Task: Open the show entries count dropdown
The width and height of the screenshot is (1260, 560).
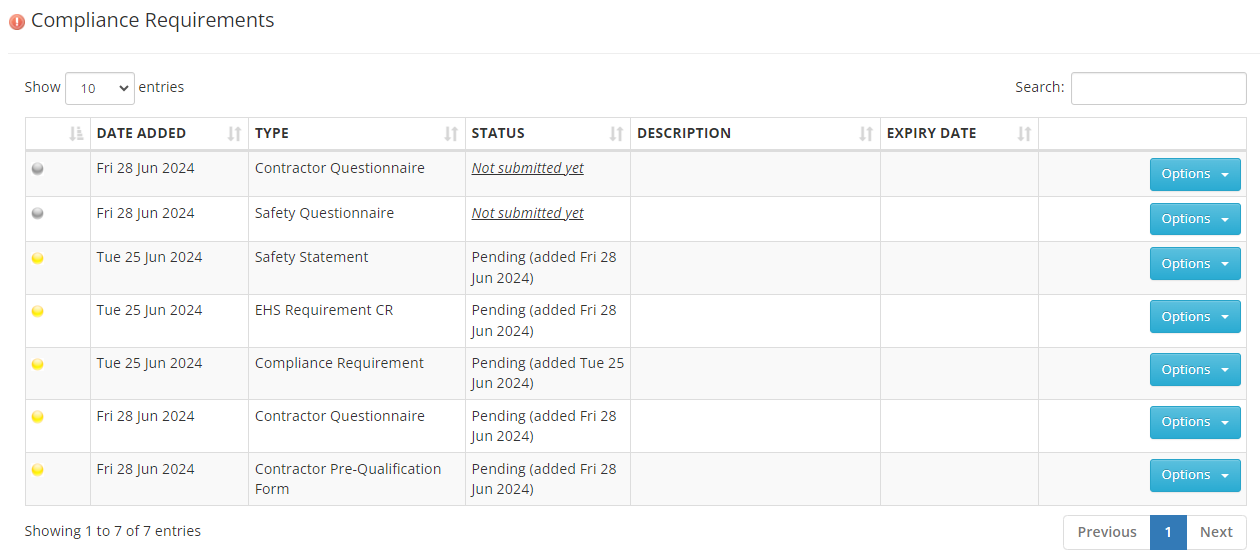Action: (100, 88)
